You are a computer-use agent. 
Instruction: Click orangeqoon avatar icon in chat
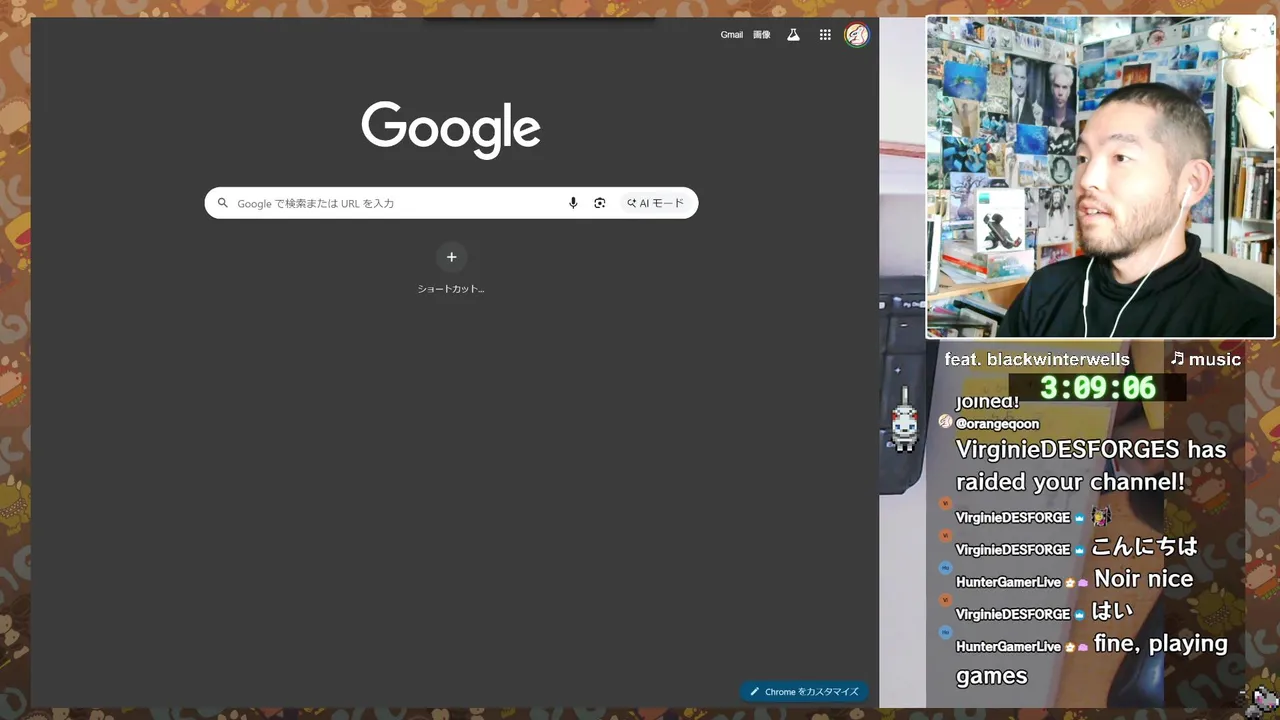[945, 422]
